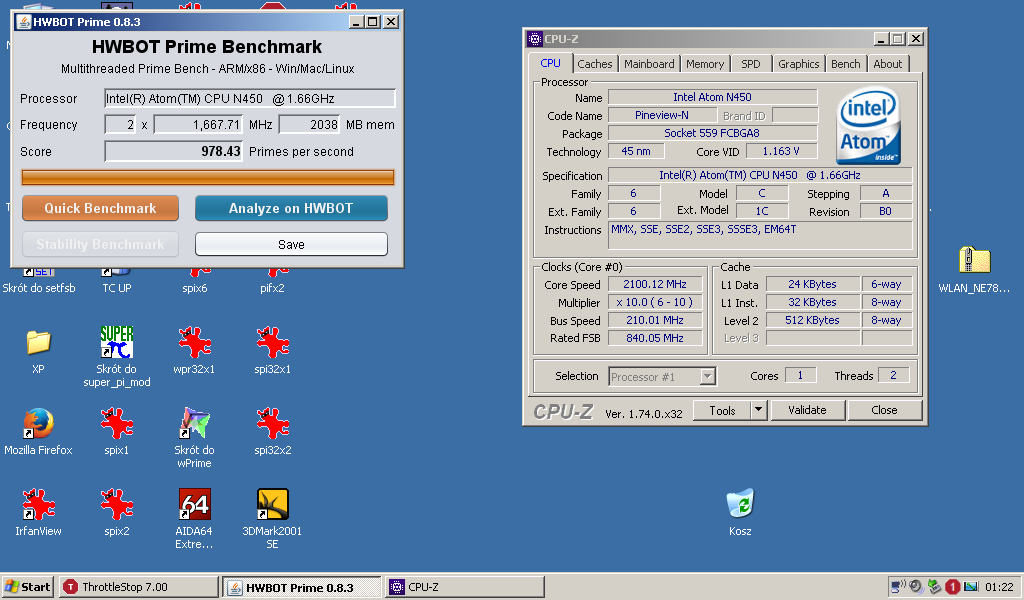Click the Core Speed value 2100.12 MHz
The height and width of the screenshot is (600, 1024).
pyautogui.click(x=655, y=284)
